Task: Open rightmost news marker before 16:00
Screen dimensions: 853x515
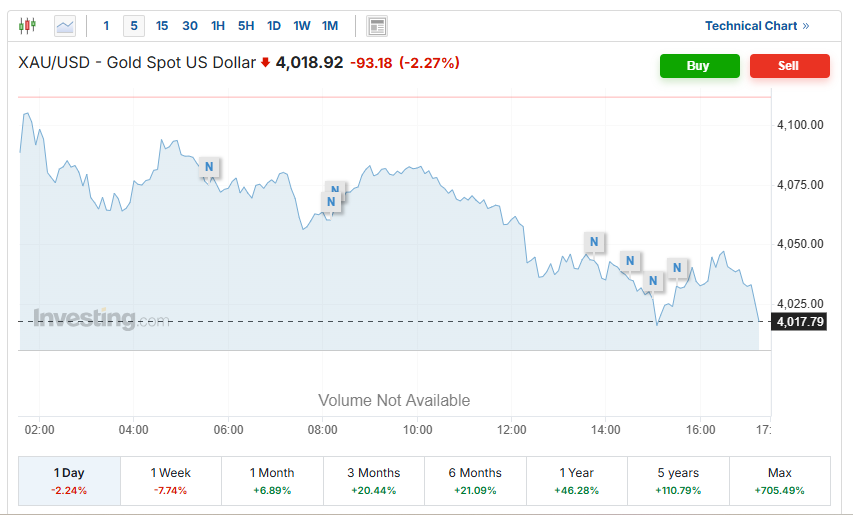Action: click(x=677, y=268)
